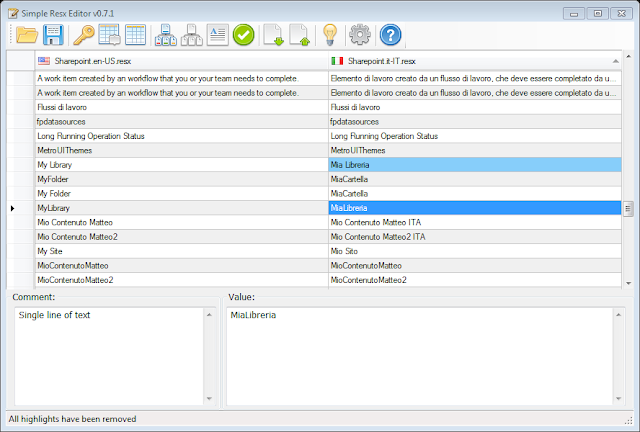Click the page with green down arrow

coord(273,35)
